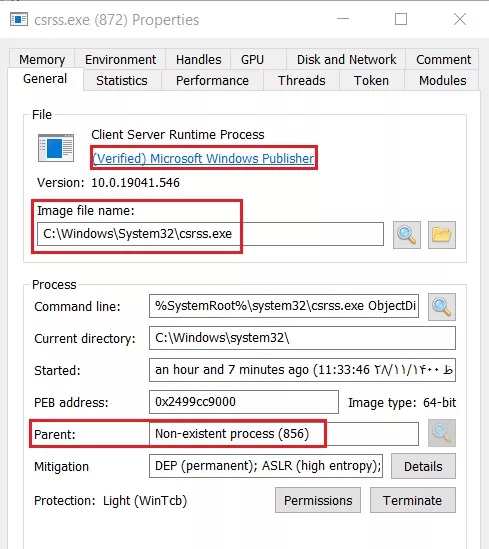Open the Disk and Network tab
Image resolution: width=489 pixels, height=549 pixels.
pyautogui.click(x=347, y=60)
